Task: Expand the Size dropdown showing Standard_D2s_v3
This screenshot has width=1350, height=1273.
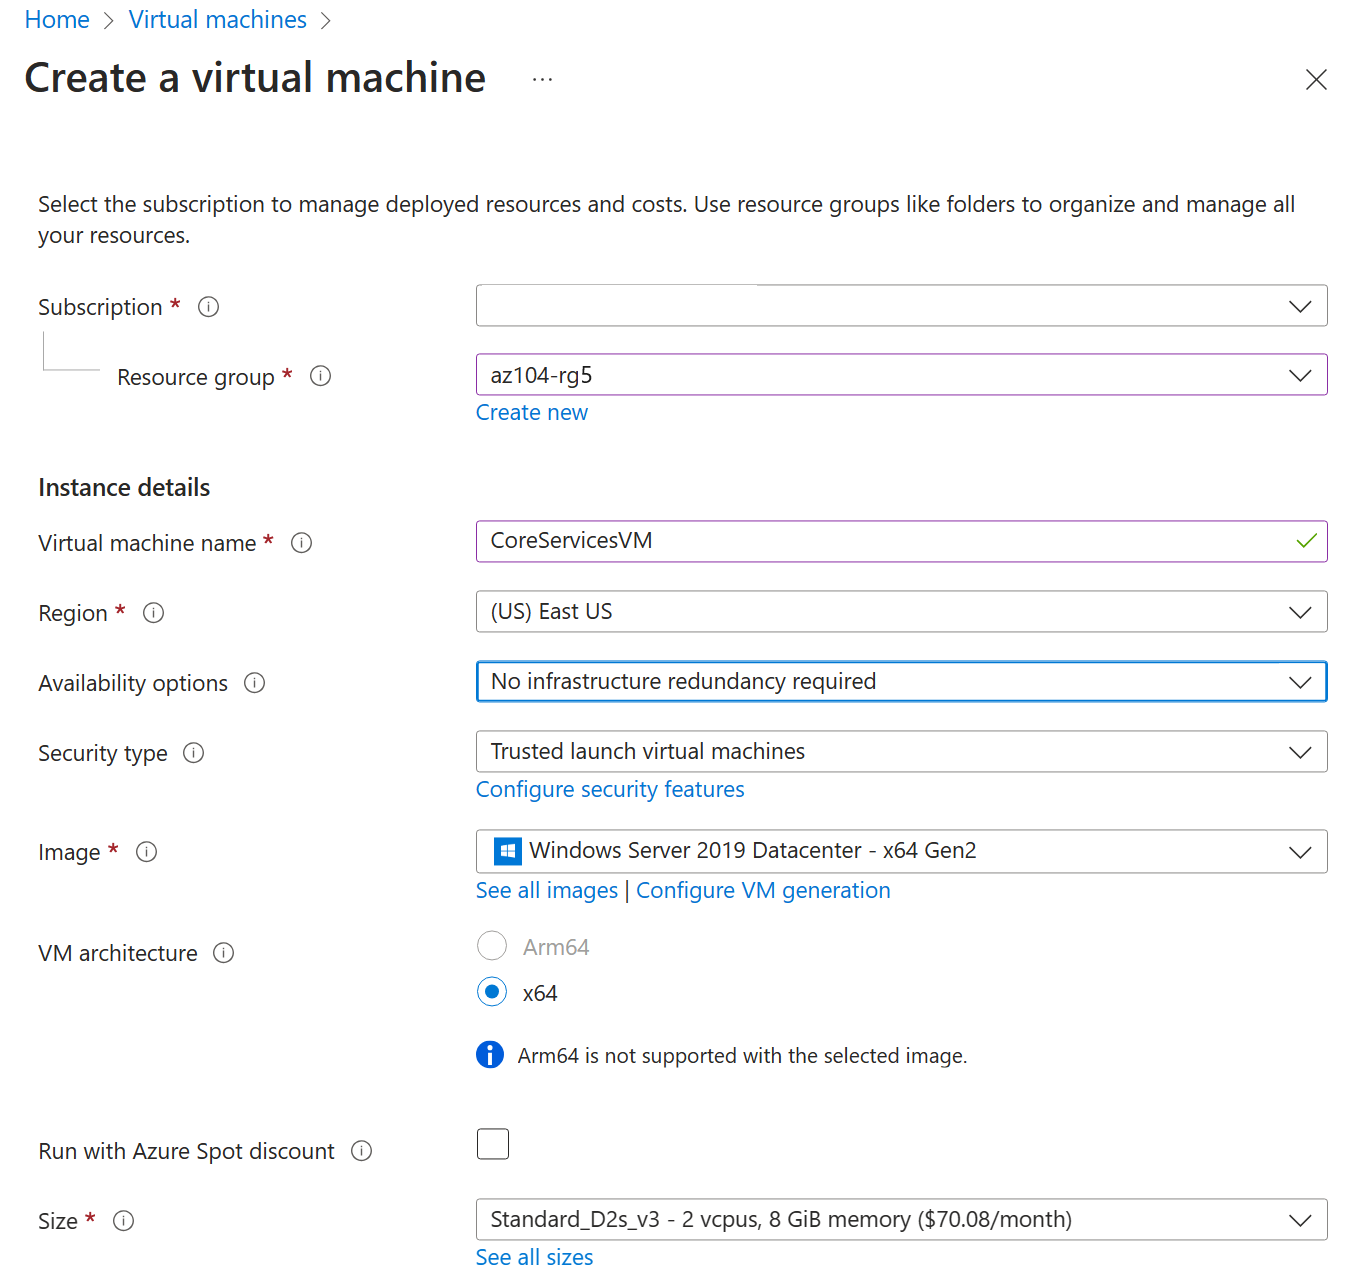Action: 1300,1219
